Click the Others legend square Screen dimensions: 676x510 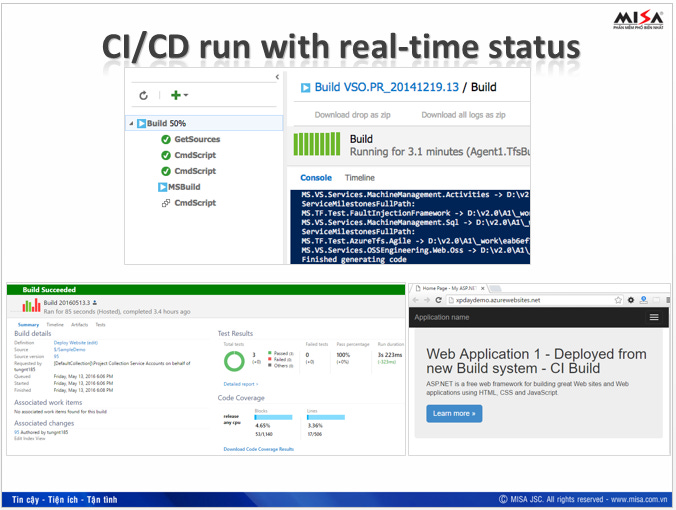(270, 366)
